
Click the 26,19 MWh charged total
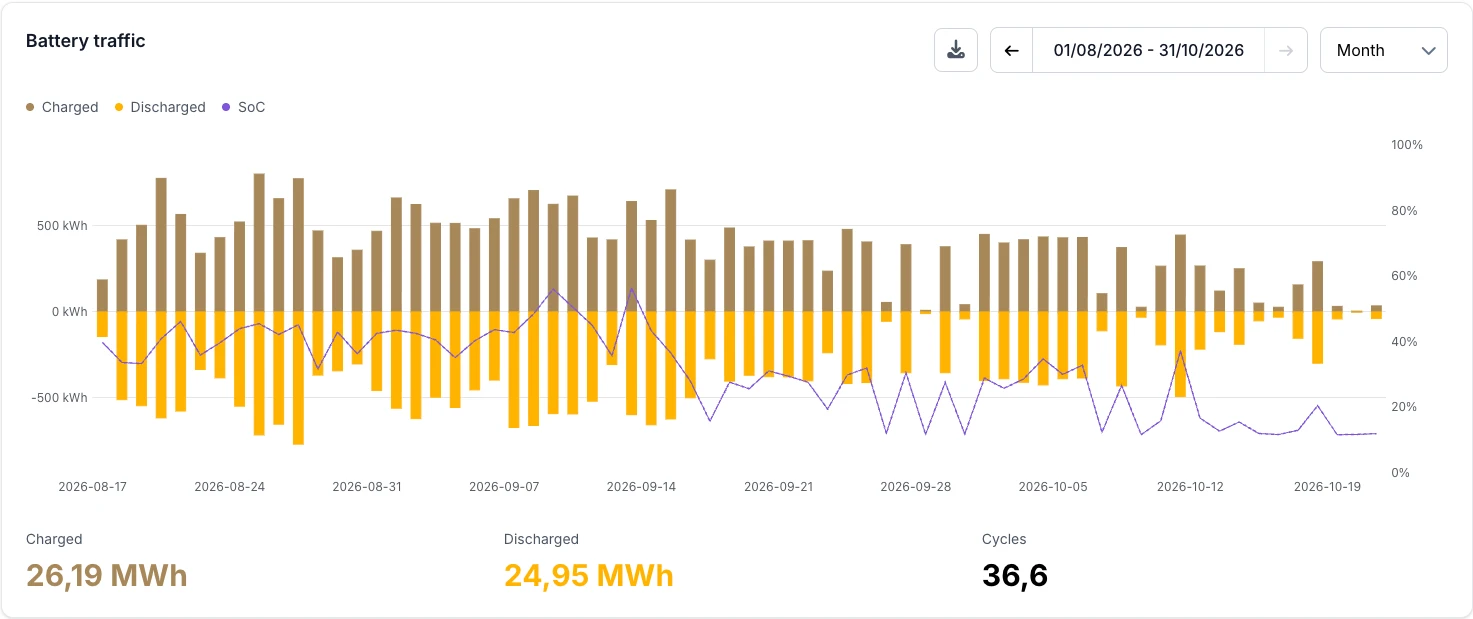coord(107,576)
